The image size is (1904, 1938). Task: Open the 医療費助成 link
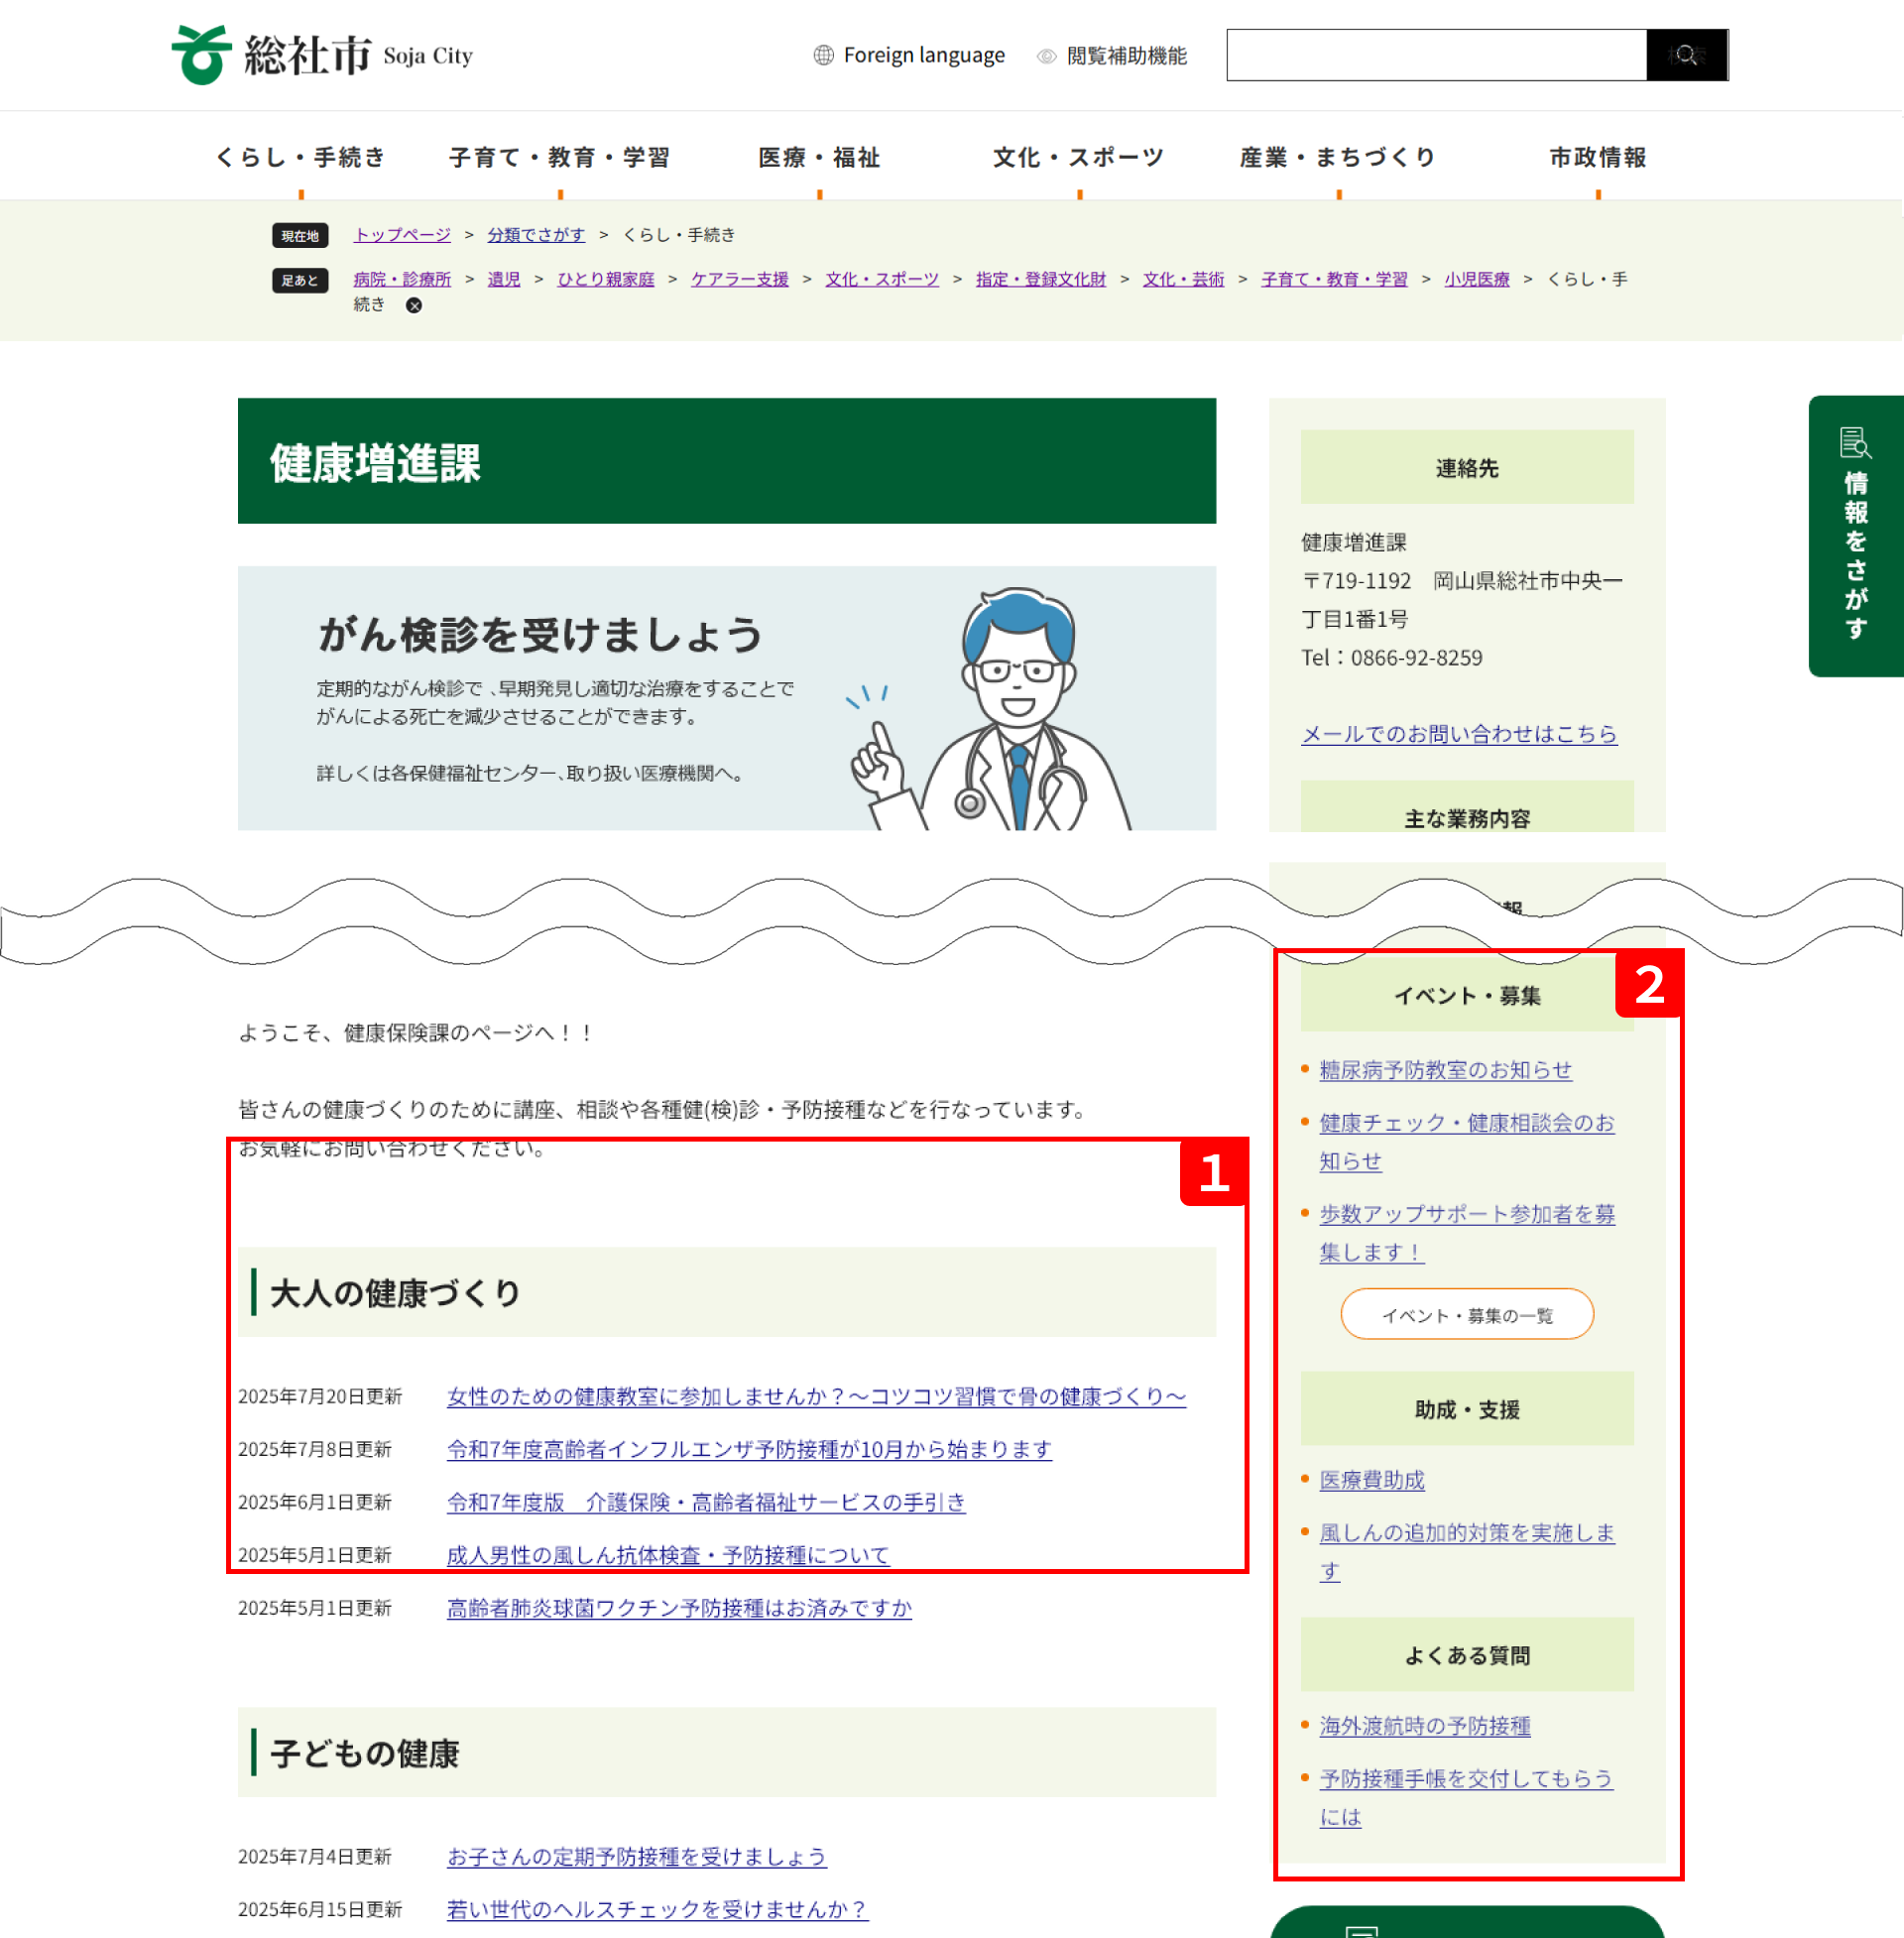pos(1371,1480)
